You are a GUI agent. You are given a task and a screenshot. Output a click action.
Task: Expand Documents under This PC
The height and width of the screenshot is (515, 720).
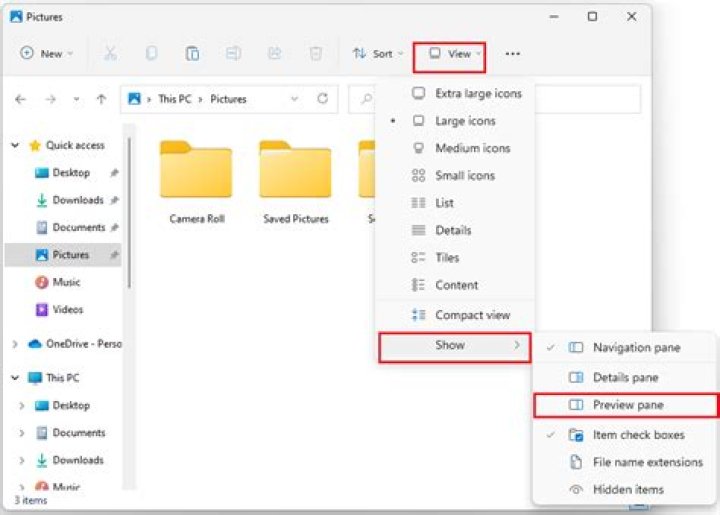pos(22,433)
